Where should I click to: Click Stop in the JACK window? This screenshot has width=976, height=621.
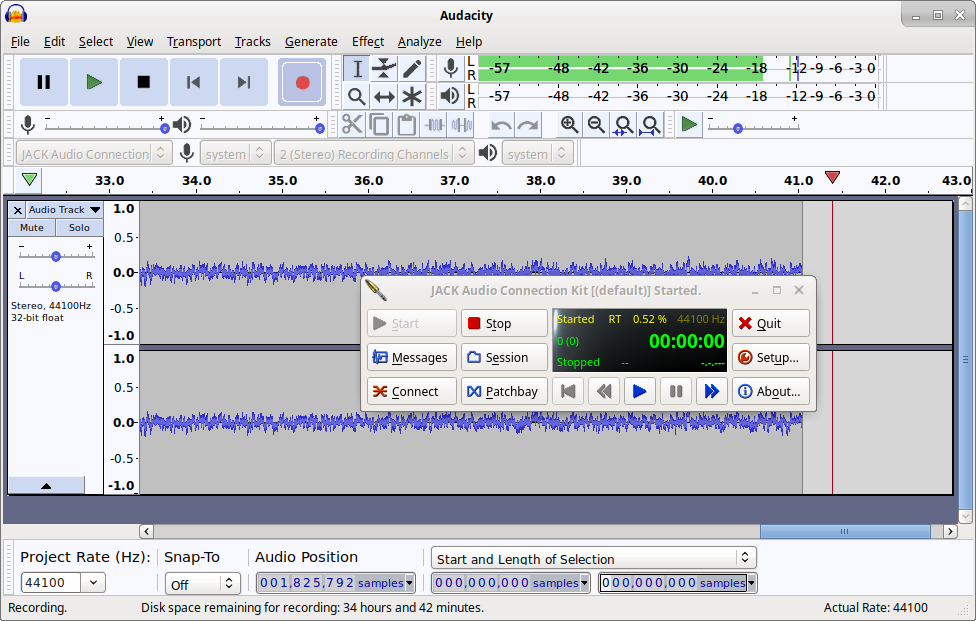(504, 323)
